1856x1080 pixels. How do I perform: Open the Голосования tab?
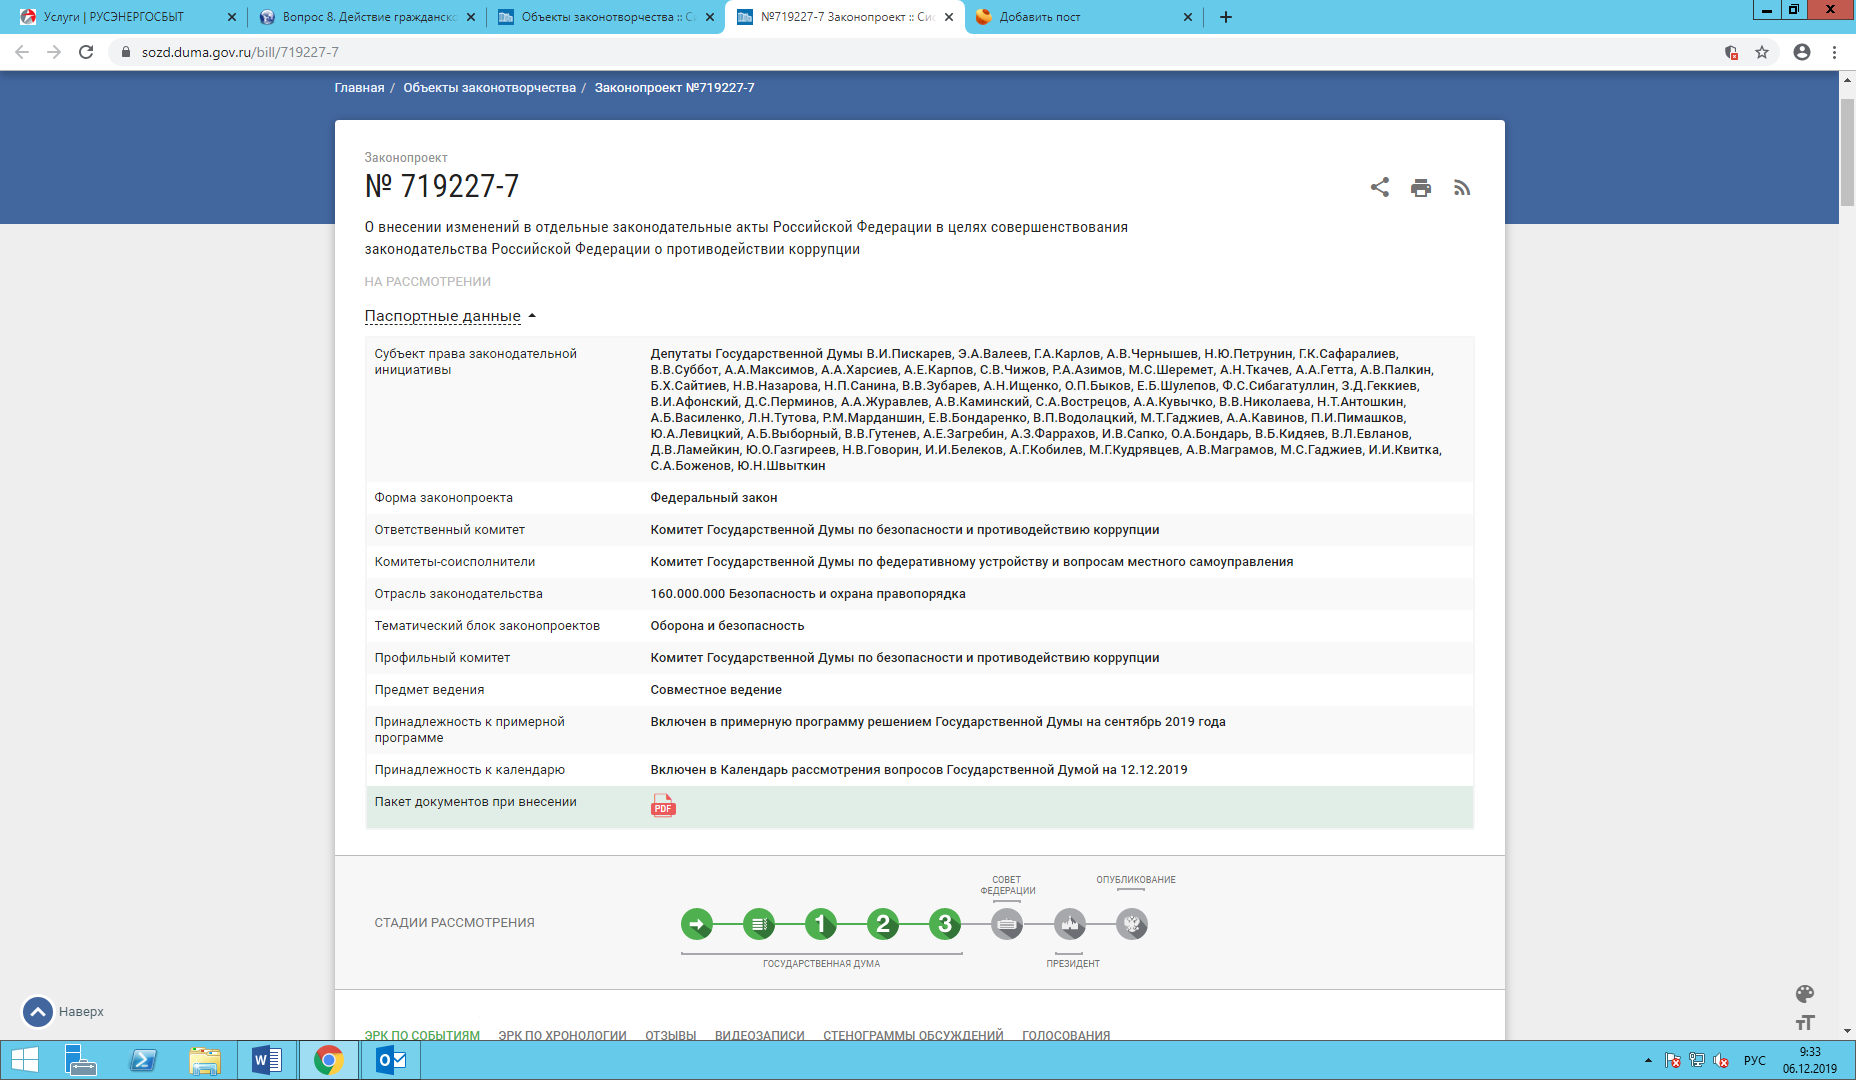[1066, 1035]
